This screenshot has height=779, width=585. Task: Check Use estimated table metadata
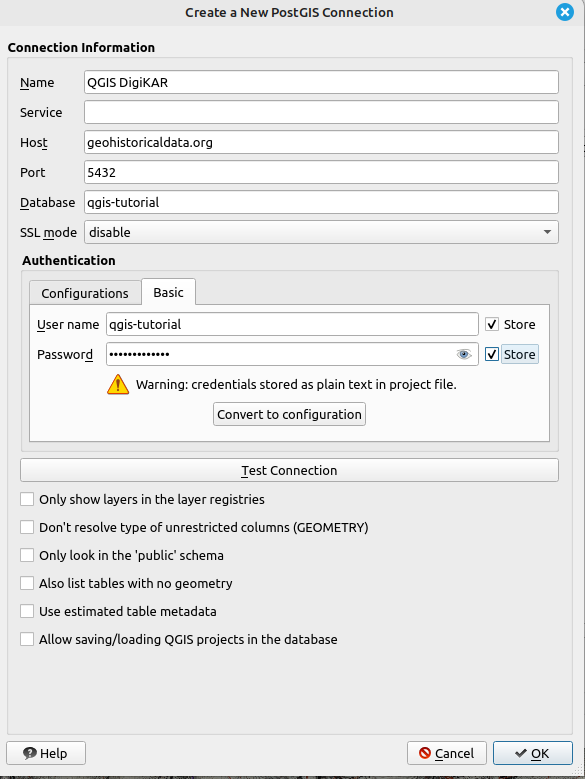27,611
